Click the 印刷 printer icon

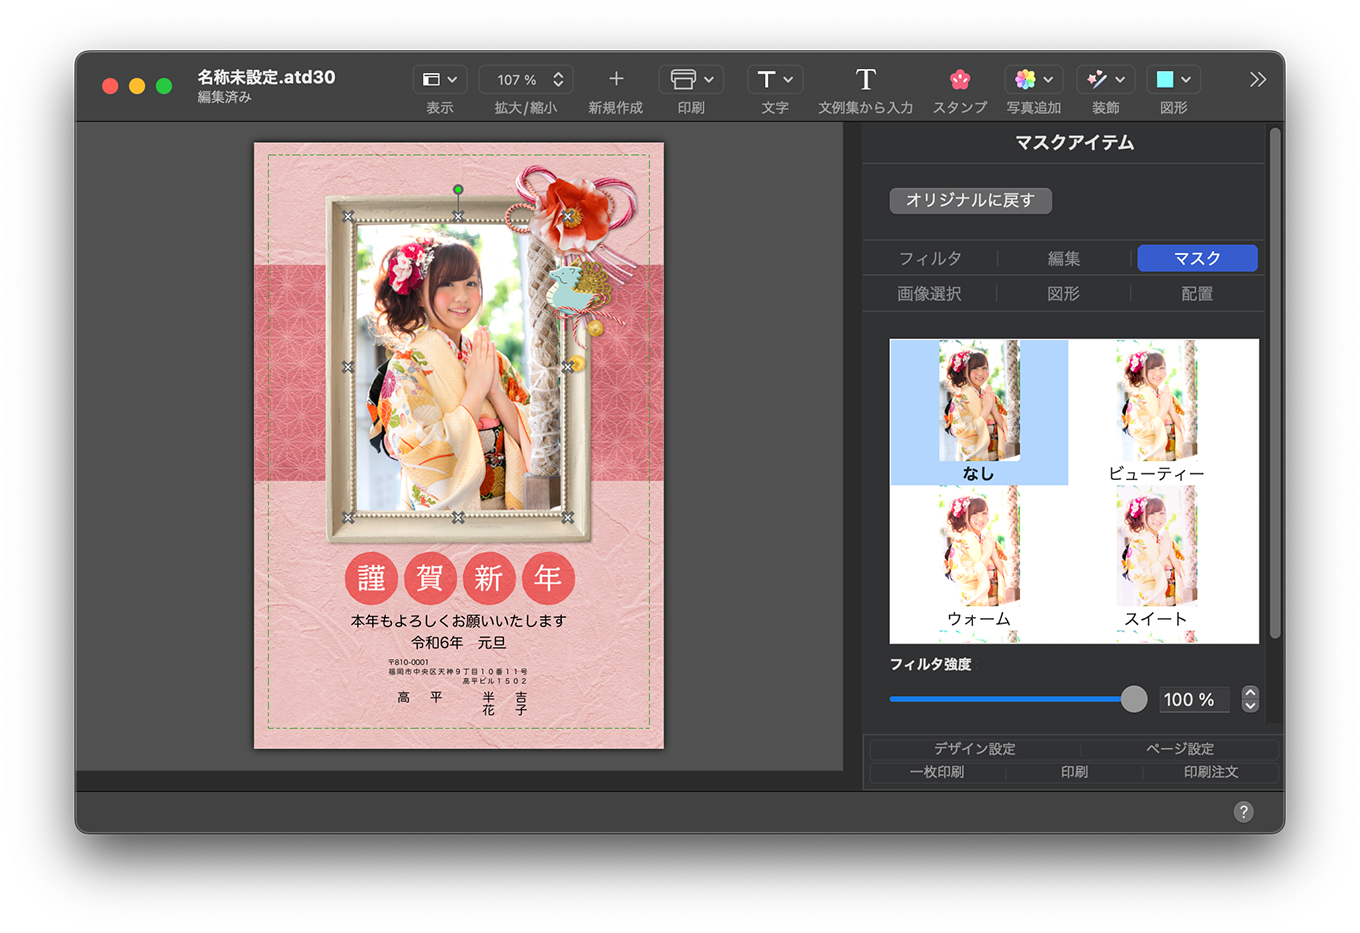coord(683,79)
